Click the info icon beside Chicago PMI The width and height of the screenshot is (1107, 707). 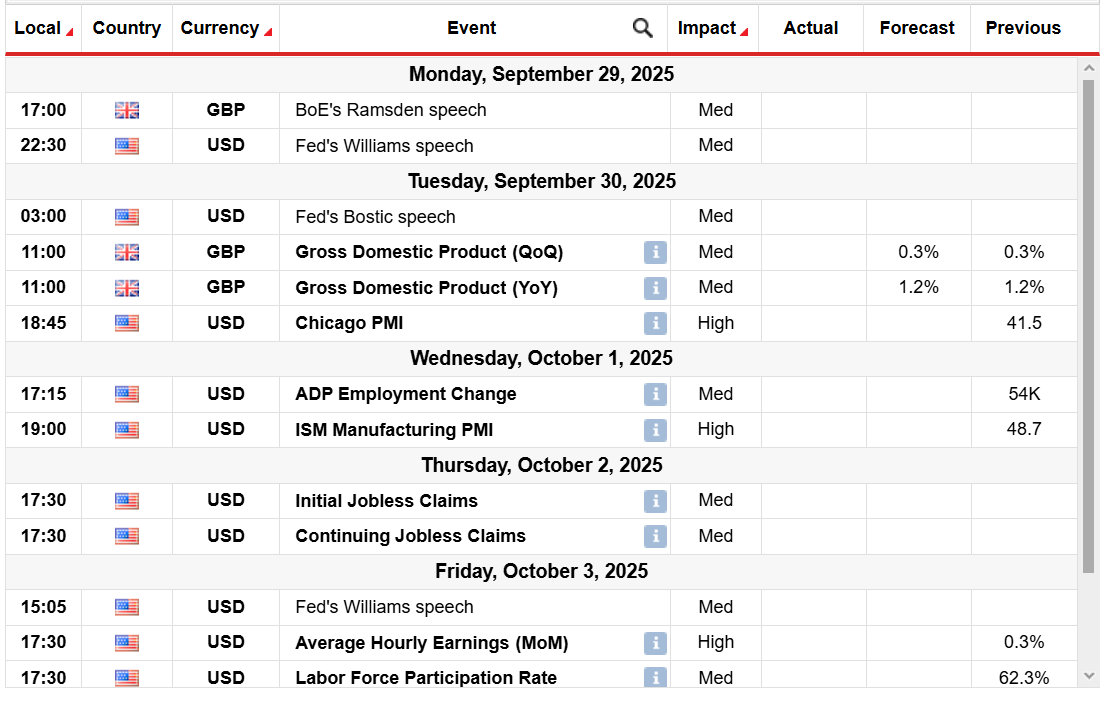tap(655, 323)
